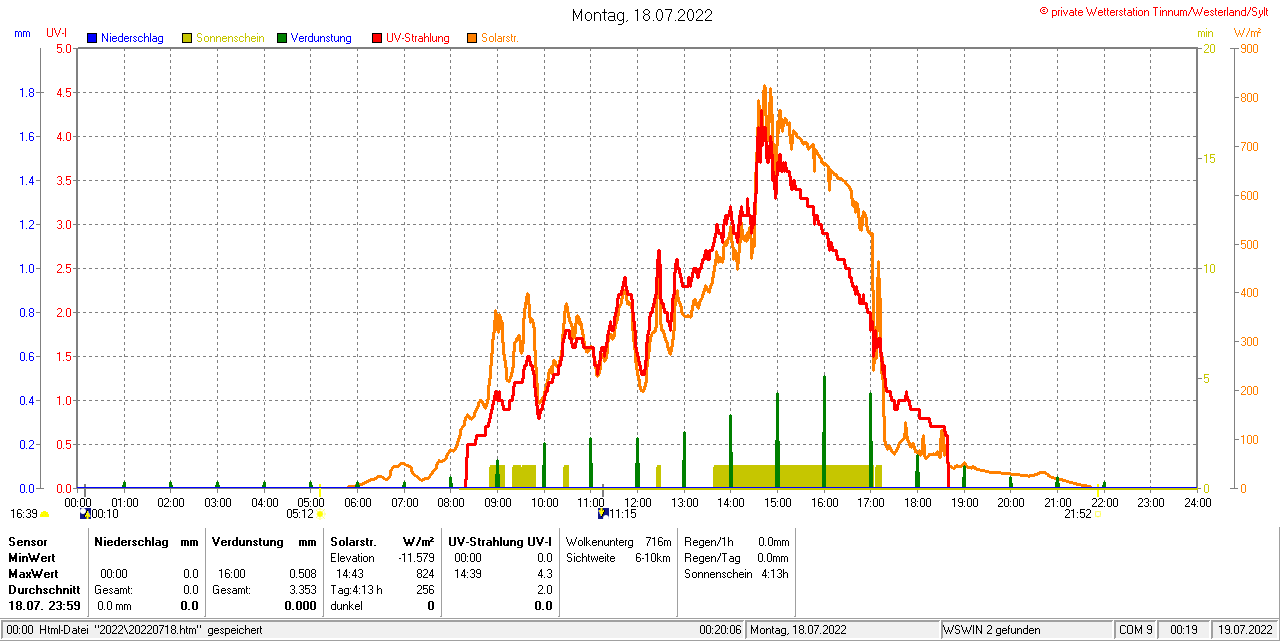Click the 18:00 time axis label
1280x641 pixels.
tap(917, 502)
